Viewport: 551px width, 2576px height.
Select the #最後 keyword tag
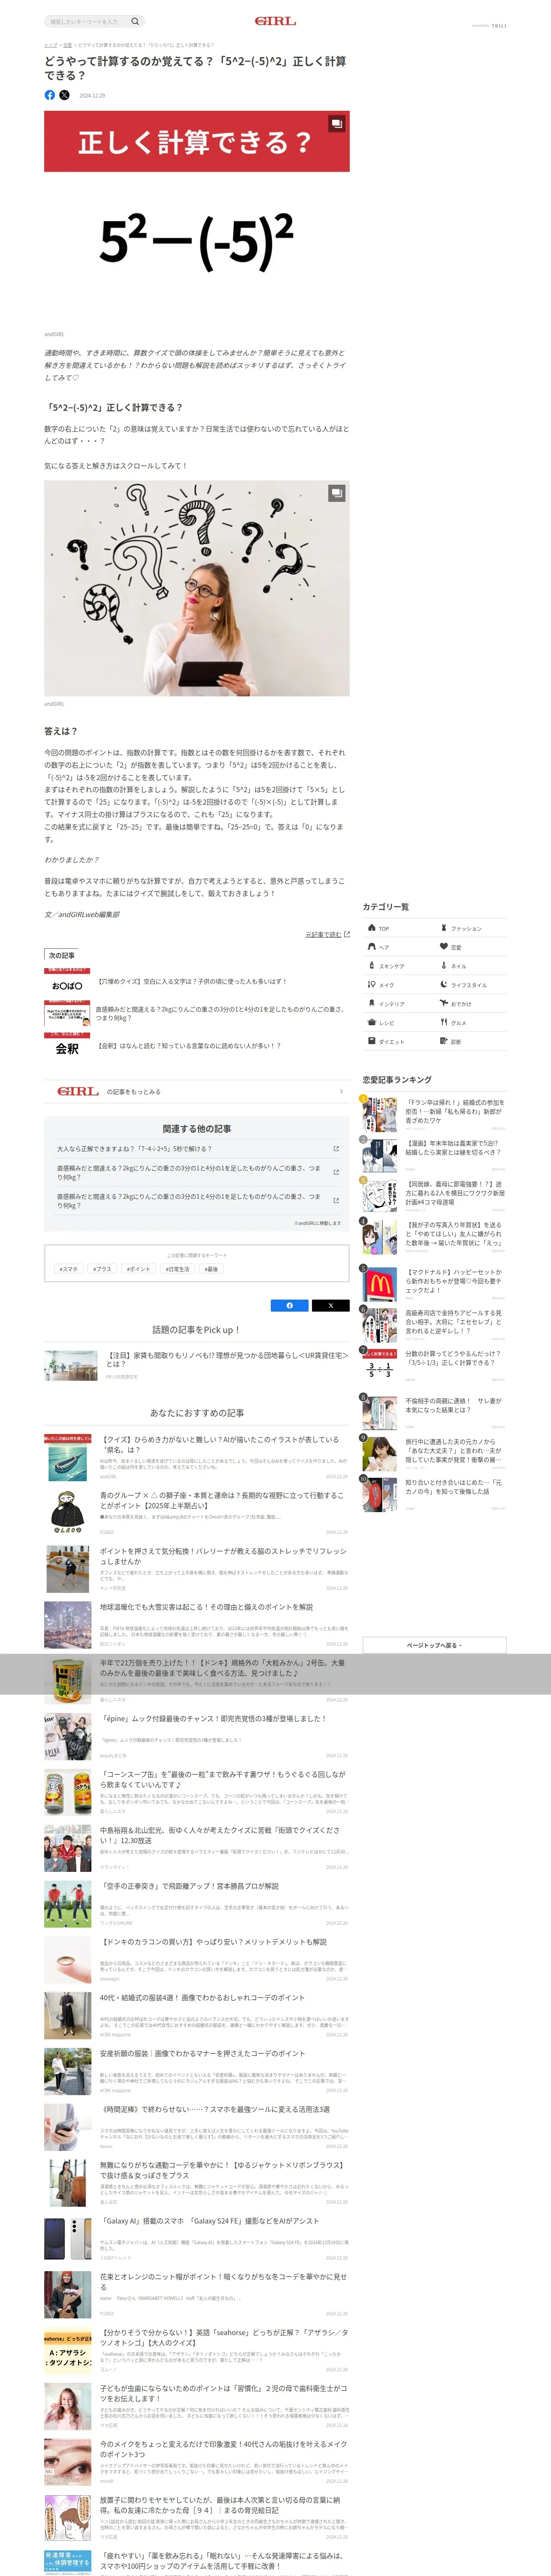pyautogui.click(x=211, y=1269)
